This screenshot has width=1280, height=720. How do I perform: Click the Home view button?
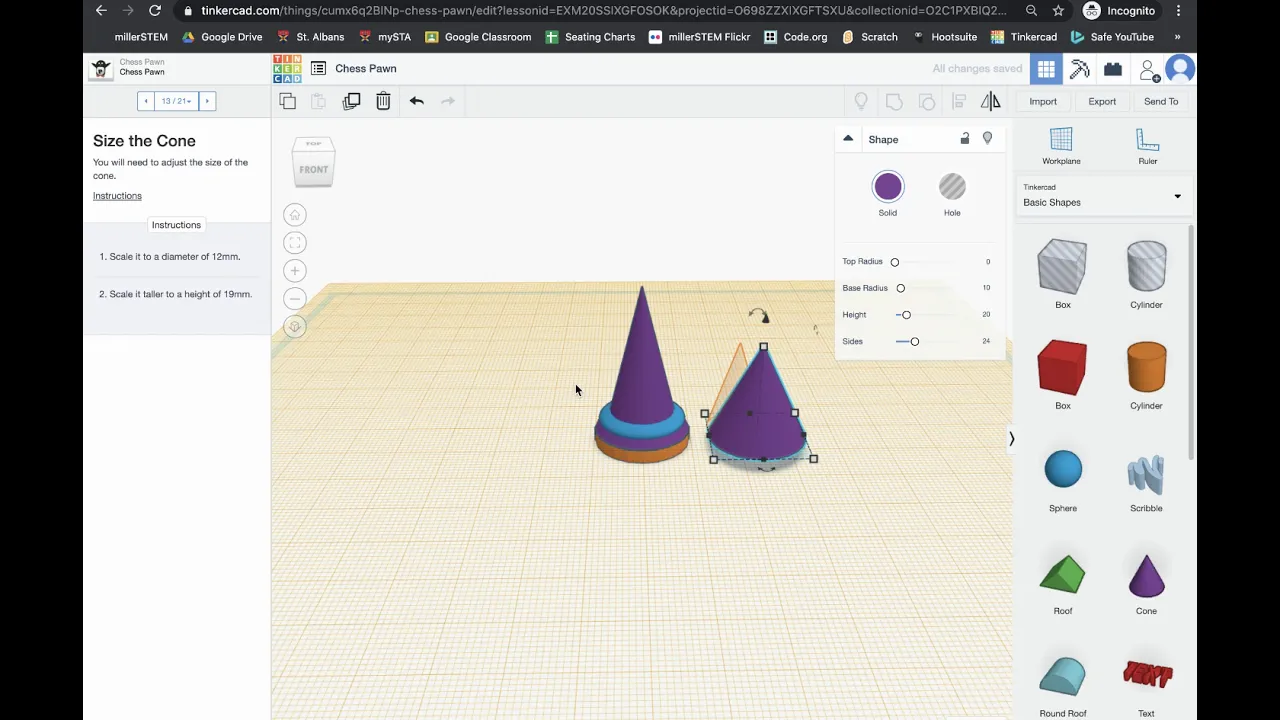coord(295,215)
